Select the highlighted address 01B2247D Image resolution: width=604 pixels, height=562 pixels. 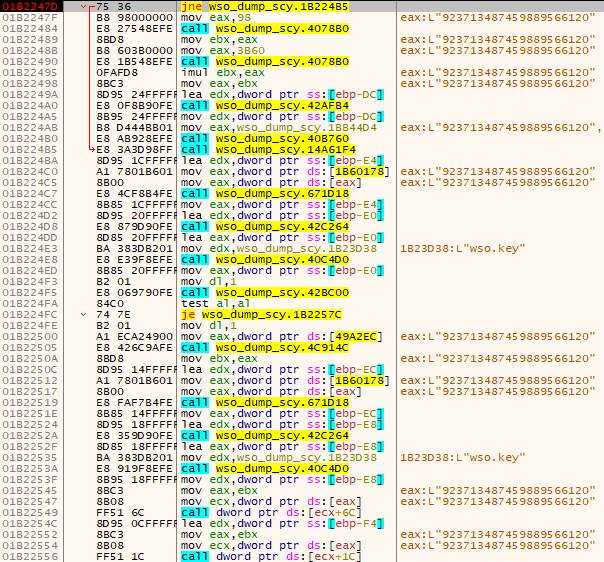pos(32,7)
